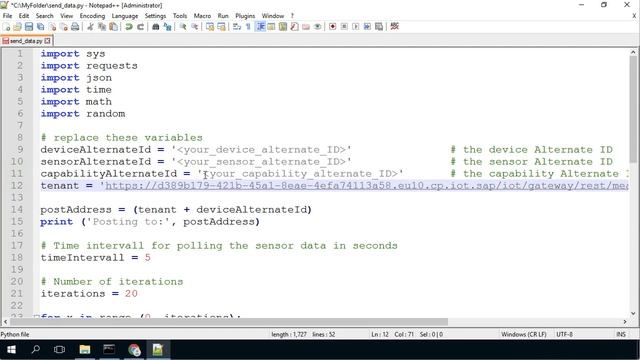Image resolution: width=640 pixels, height=360 pixels.
Task: Save the recorded macro icon
Action: tap(379, 27)
